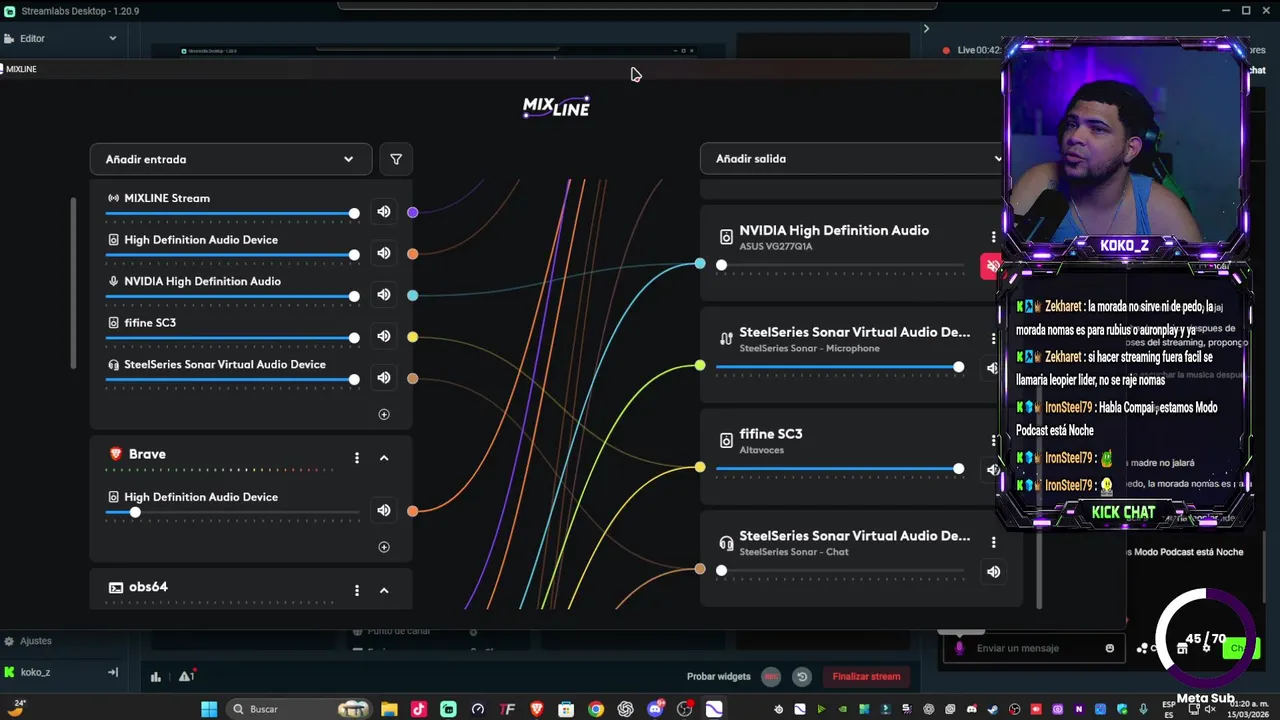Open Google Chrome from taskbar
This screenshot has width=1280, height=720.
click(596, 709)
